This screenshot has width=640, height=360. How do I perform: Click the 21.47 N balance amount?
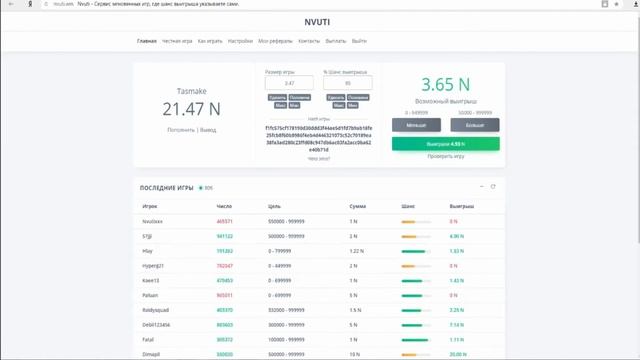191,109
